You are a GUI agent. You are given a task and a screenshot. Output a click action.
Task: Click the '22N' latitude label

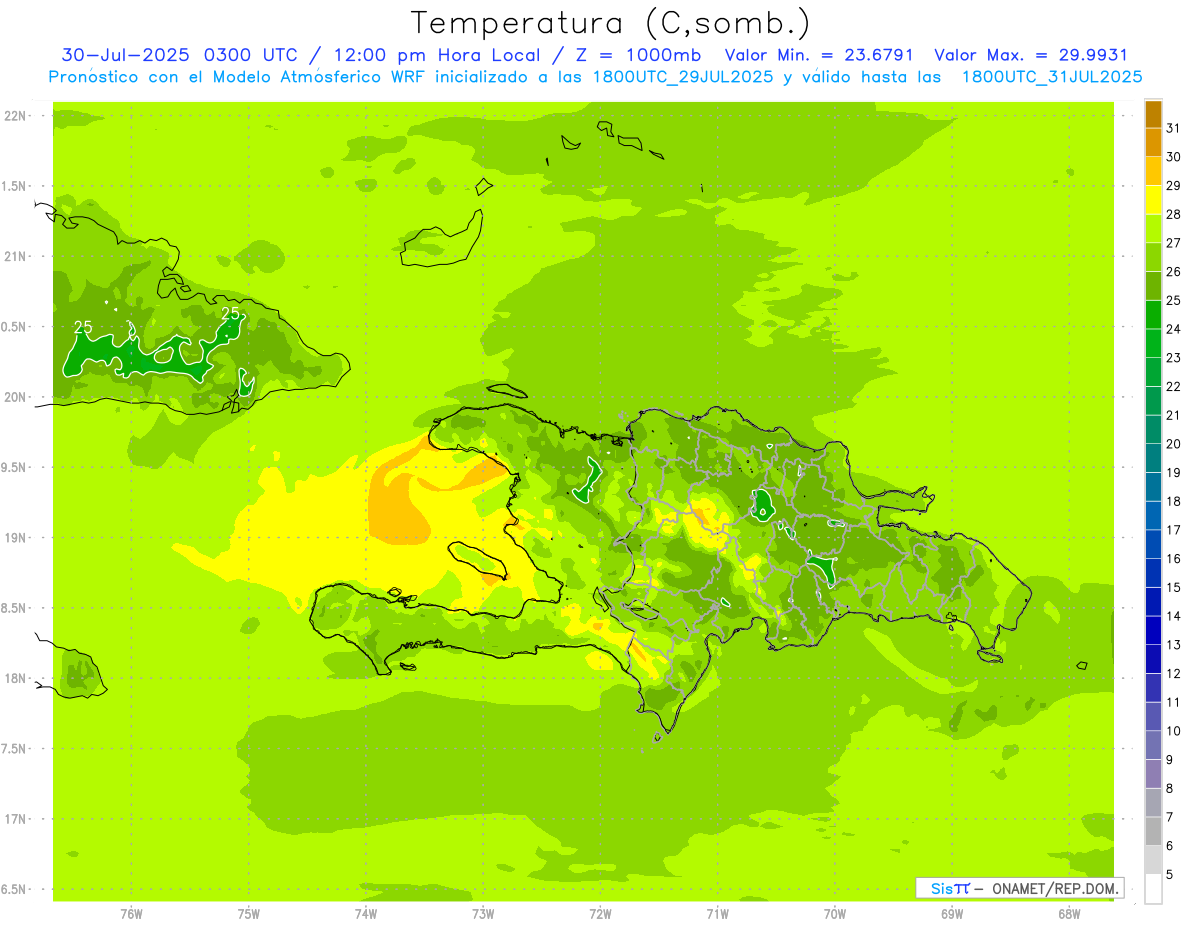click(x=15, y=115)
